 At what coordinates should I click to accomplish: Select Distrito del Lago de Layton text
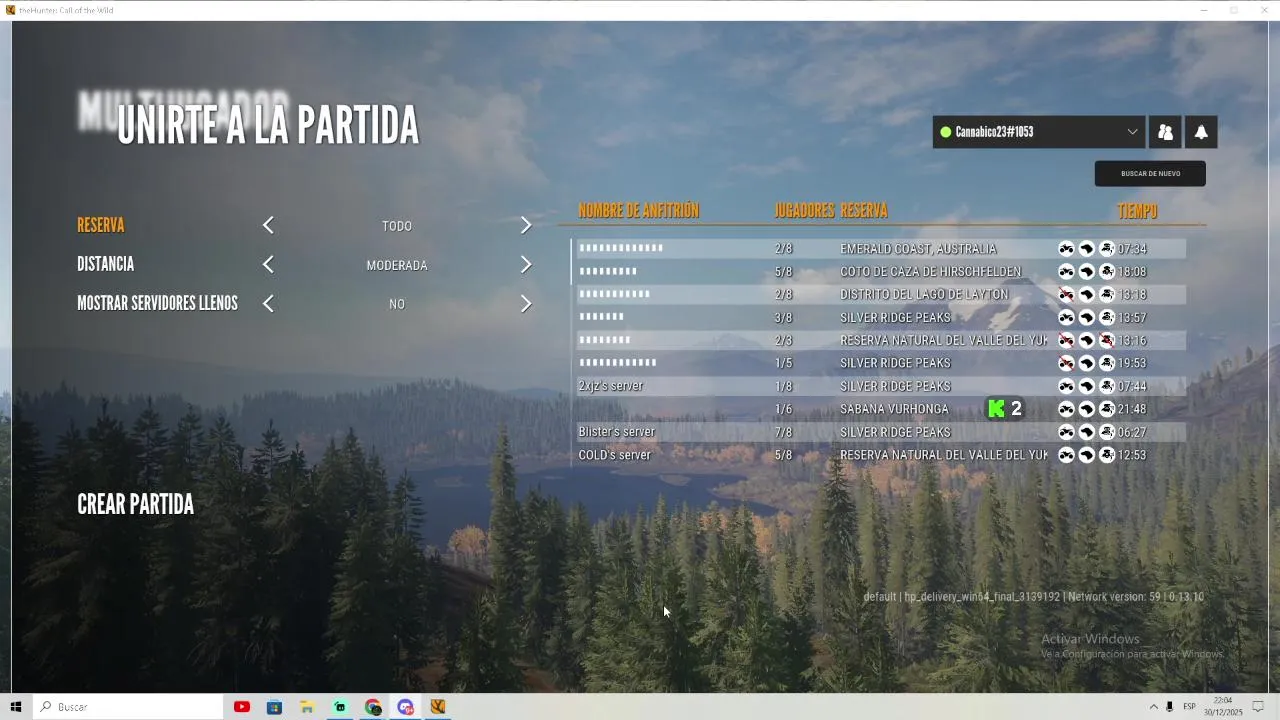tap(924, 295)
